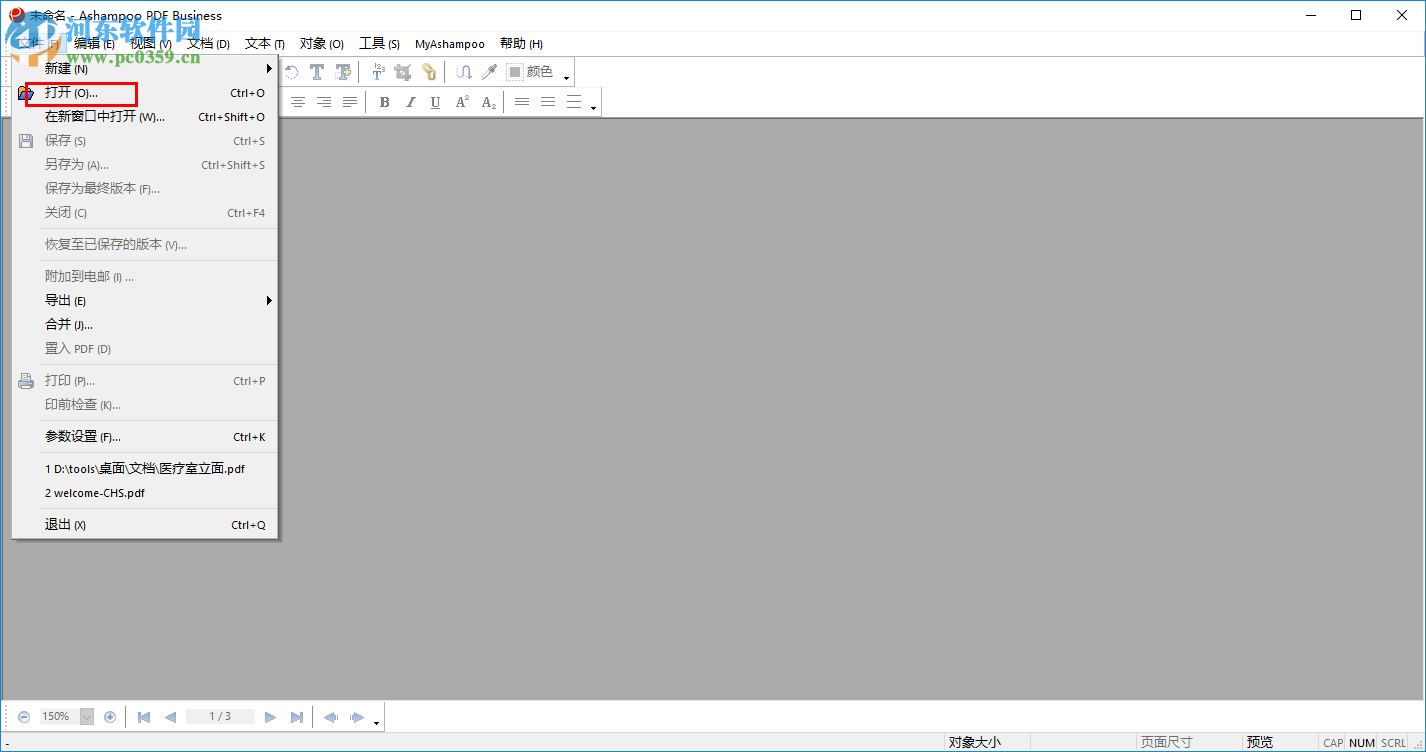Open the 对象 (O) menu
1426x752 pixels.
322,44
